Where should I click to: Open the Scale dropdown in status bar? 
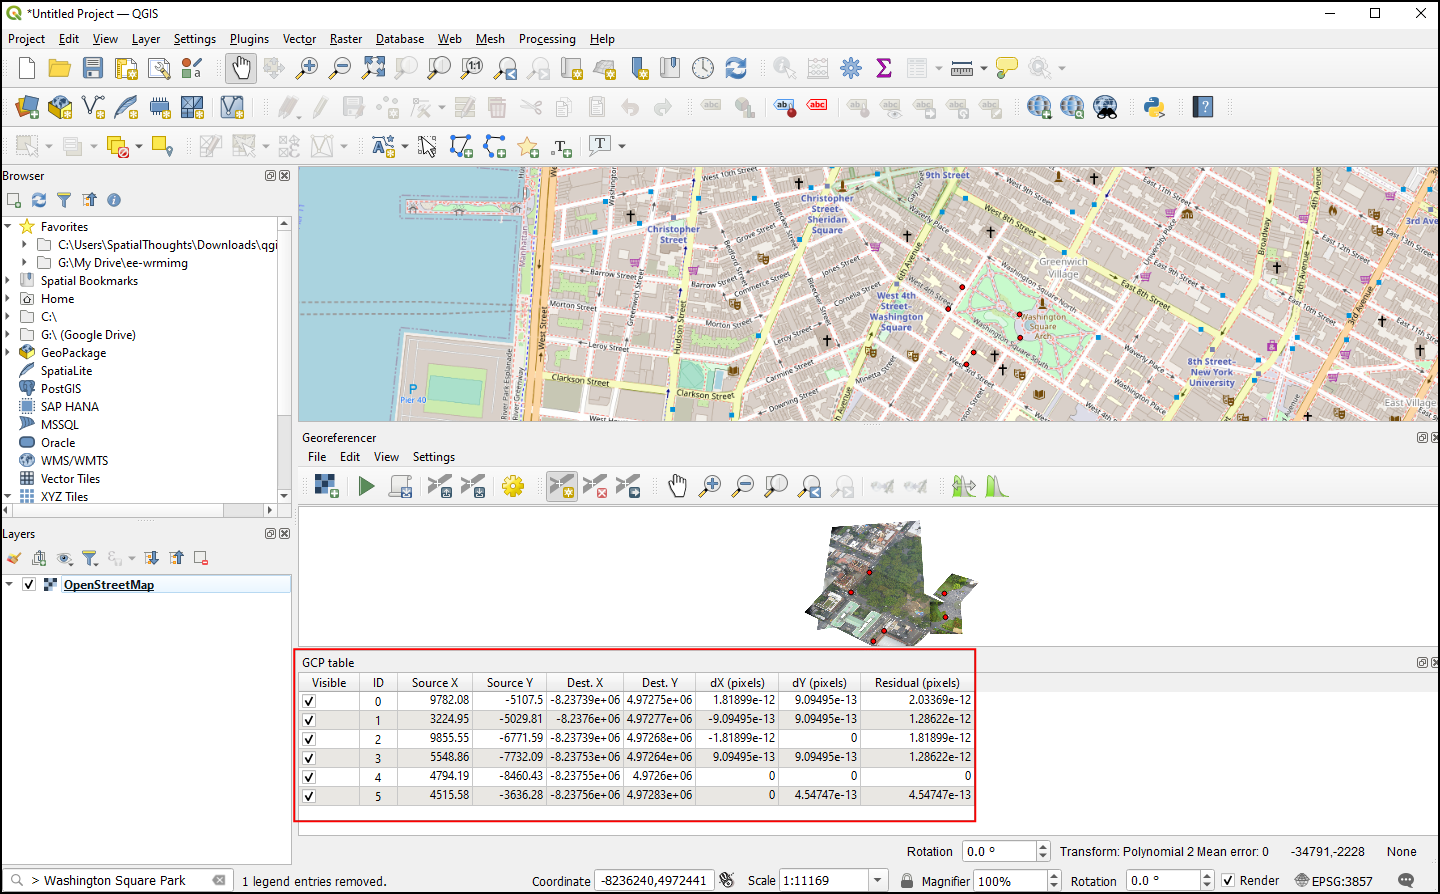(877, 881)
